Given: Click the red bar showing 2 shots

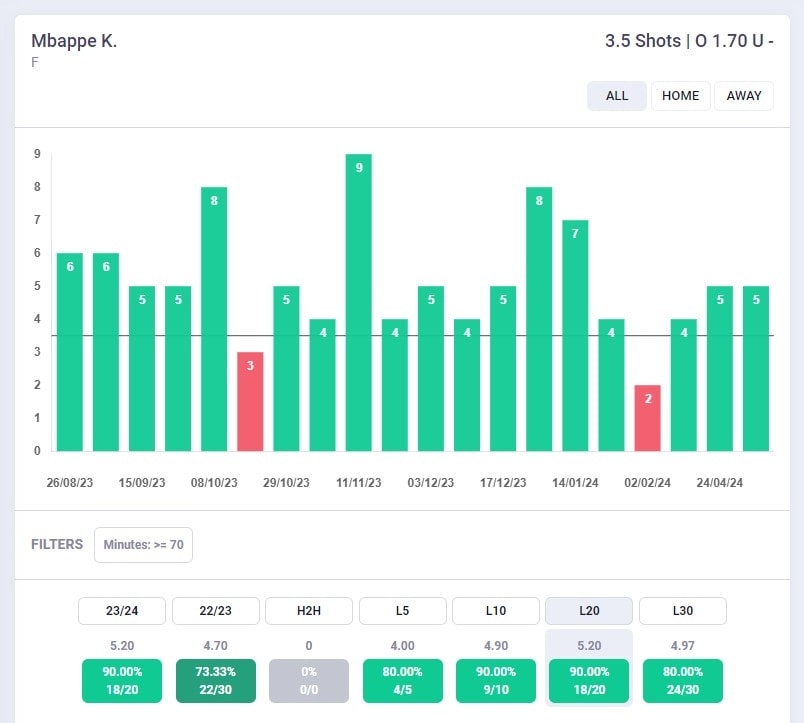Looking at the screenshot, I should (x=648, y=418).
